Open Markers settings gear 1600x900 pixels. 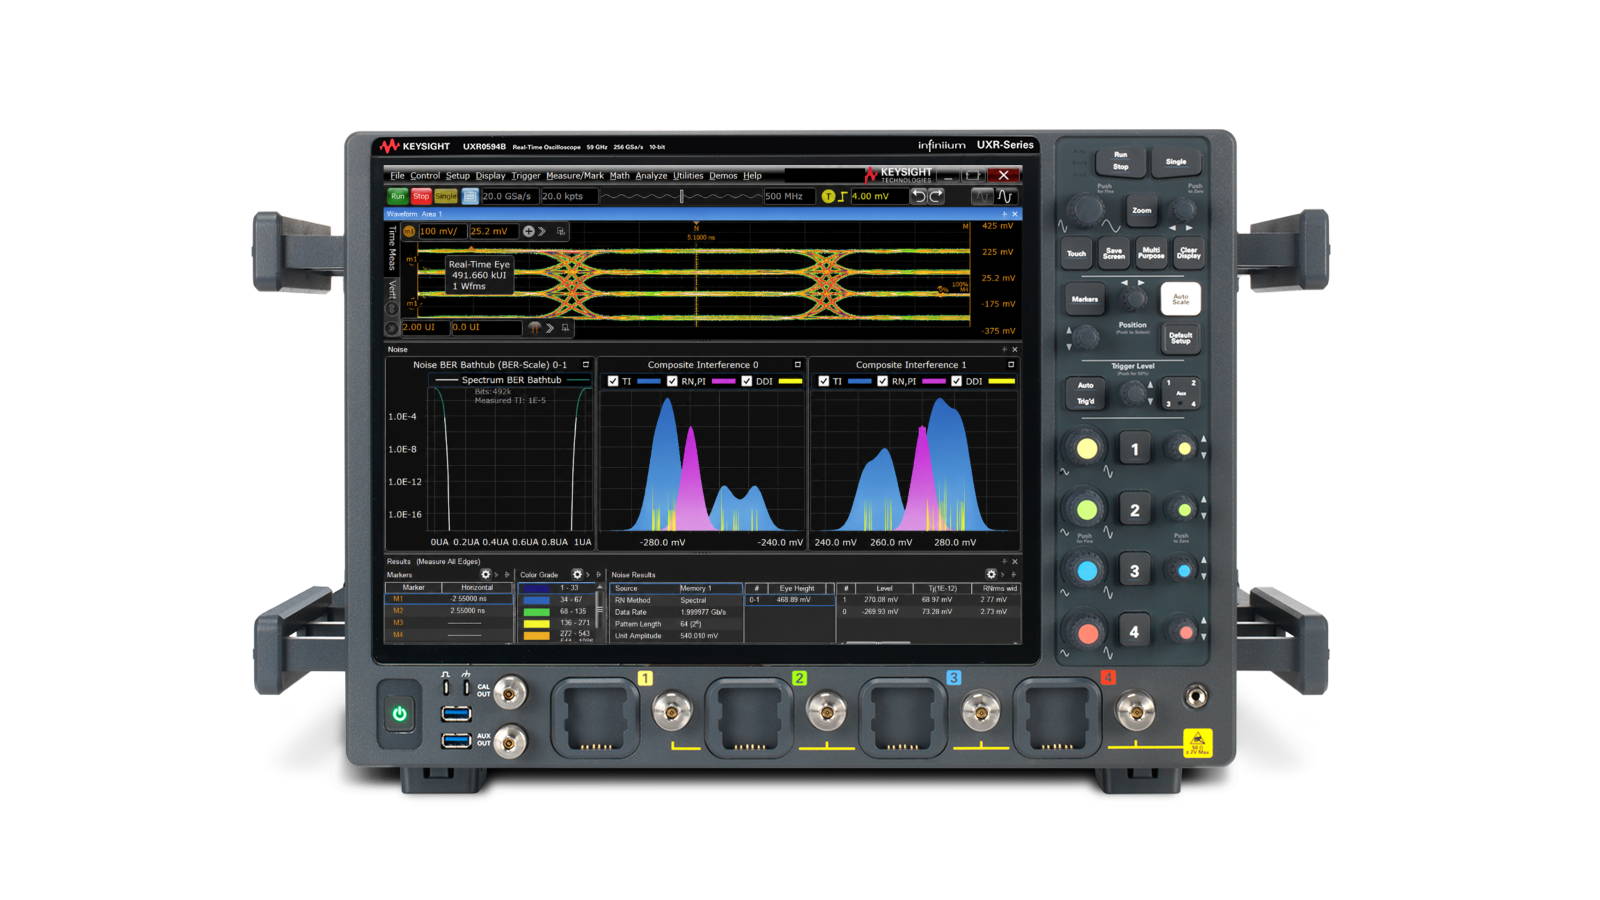pos(486,574)
